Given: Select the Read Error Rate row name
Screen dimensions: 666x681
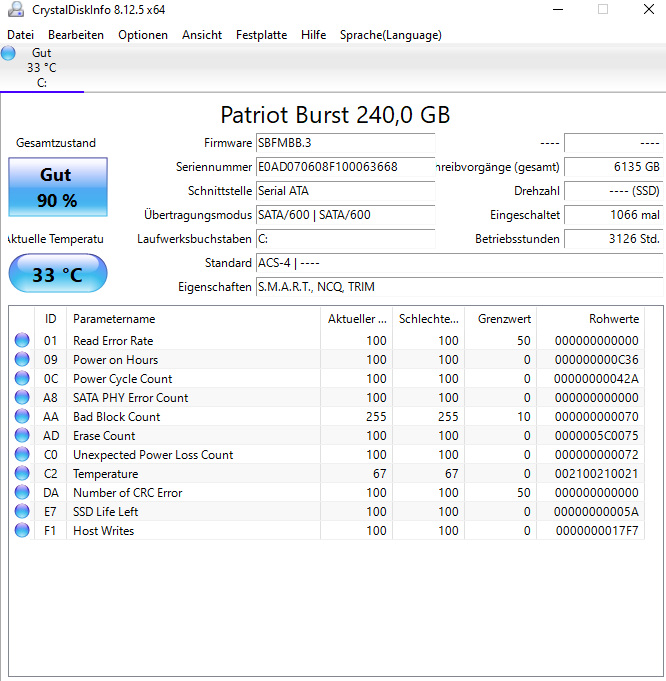Looking at the screenshot, I should pyautogui.click(x=113, y=340).
